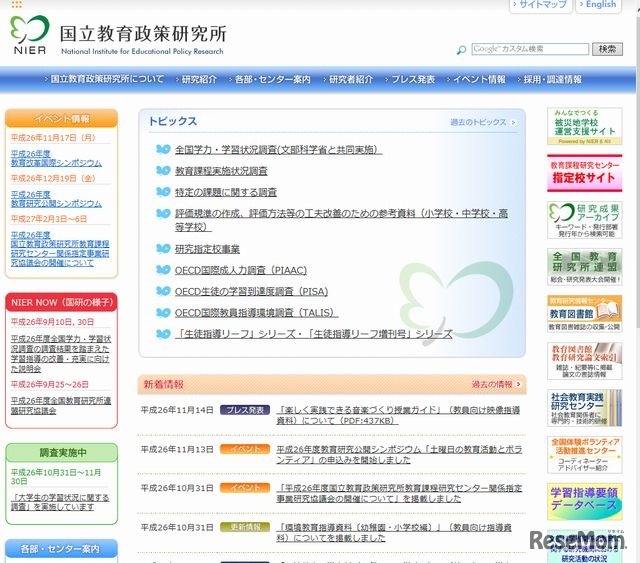Open 過去のトピックス archive link
The image size is (640, 563).
pos(483,122)
